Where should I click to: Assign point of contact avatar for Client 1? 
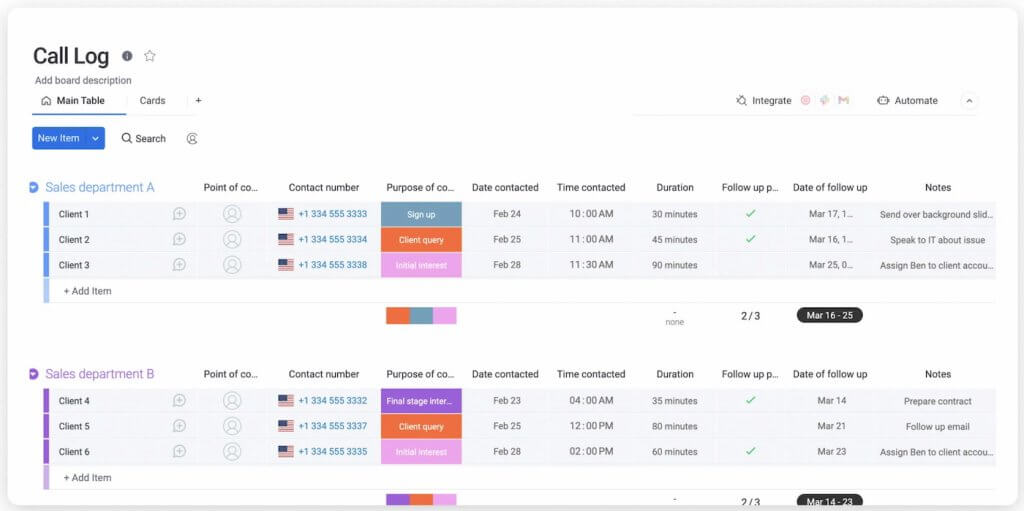tap(232, 214)
